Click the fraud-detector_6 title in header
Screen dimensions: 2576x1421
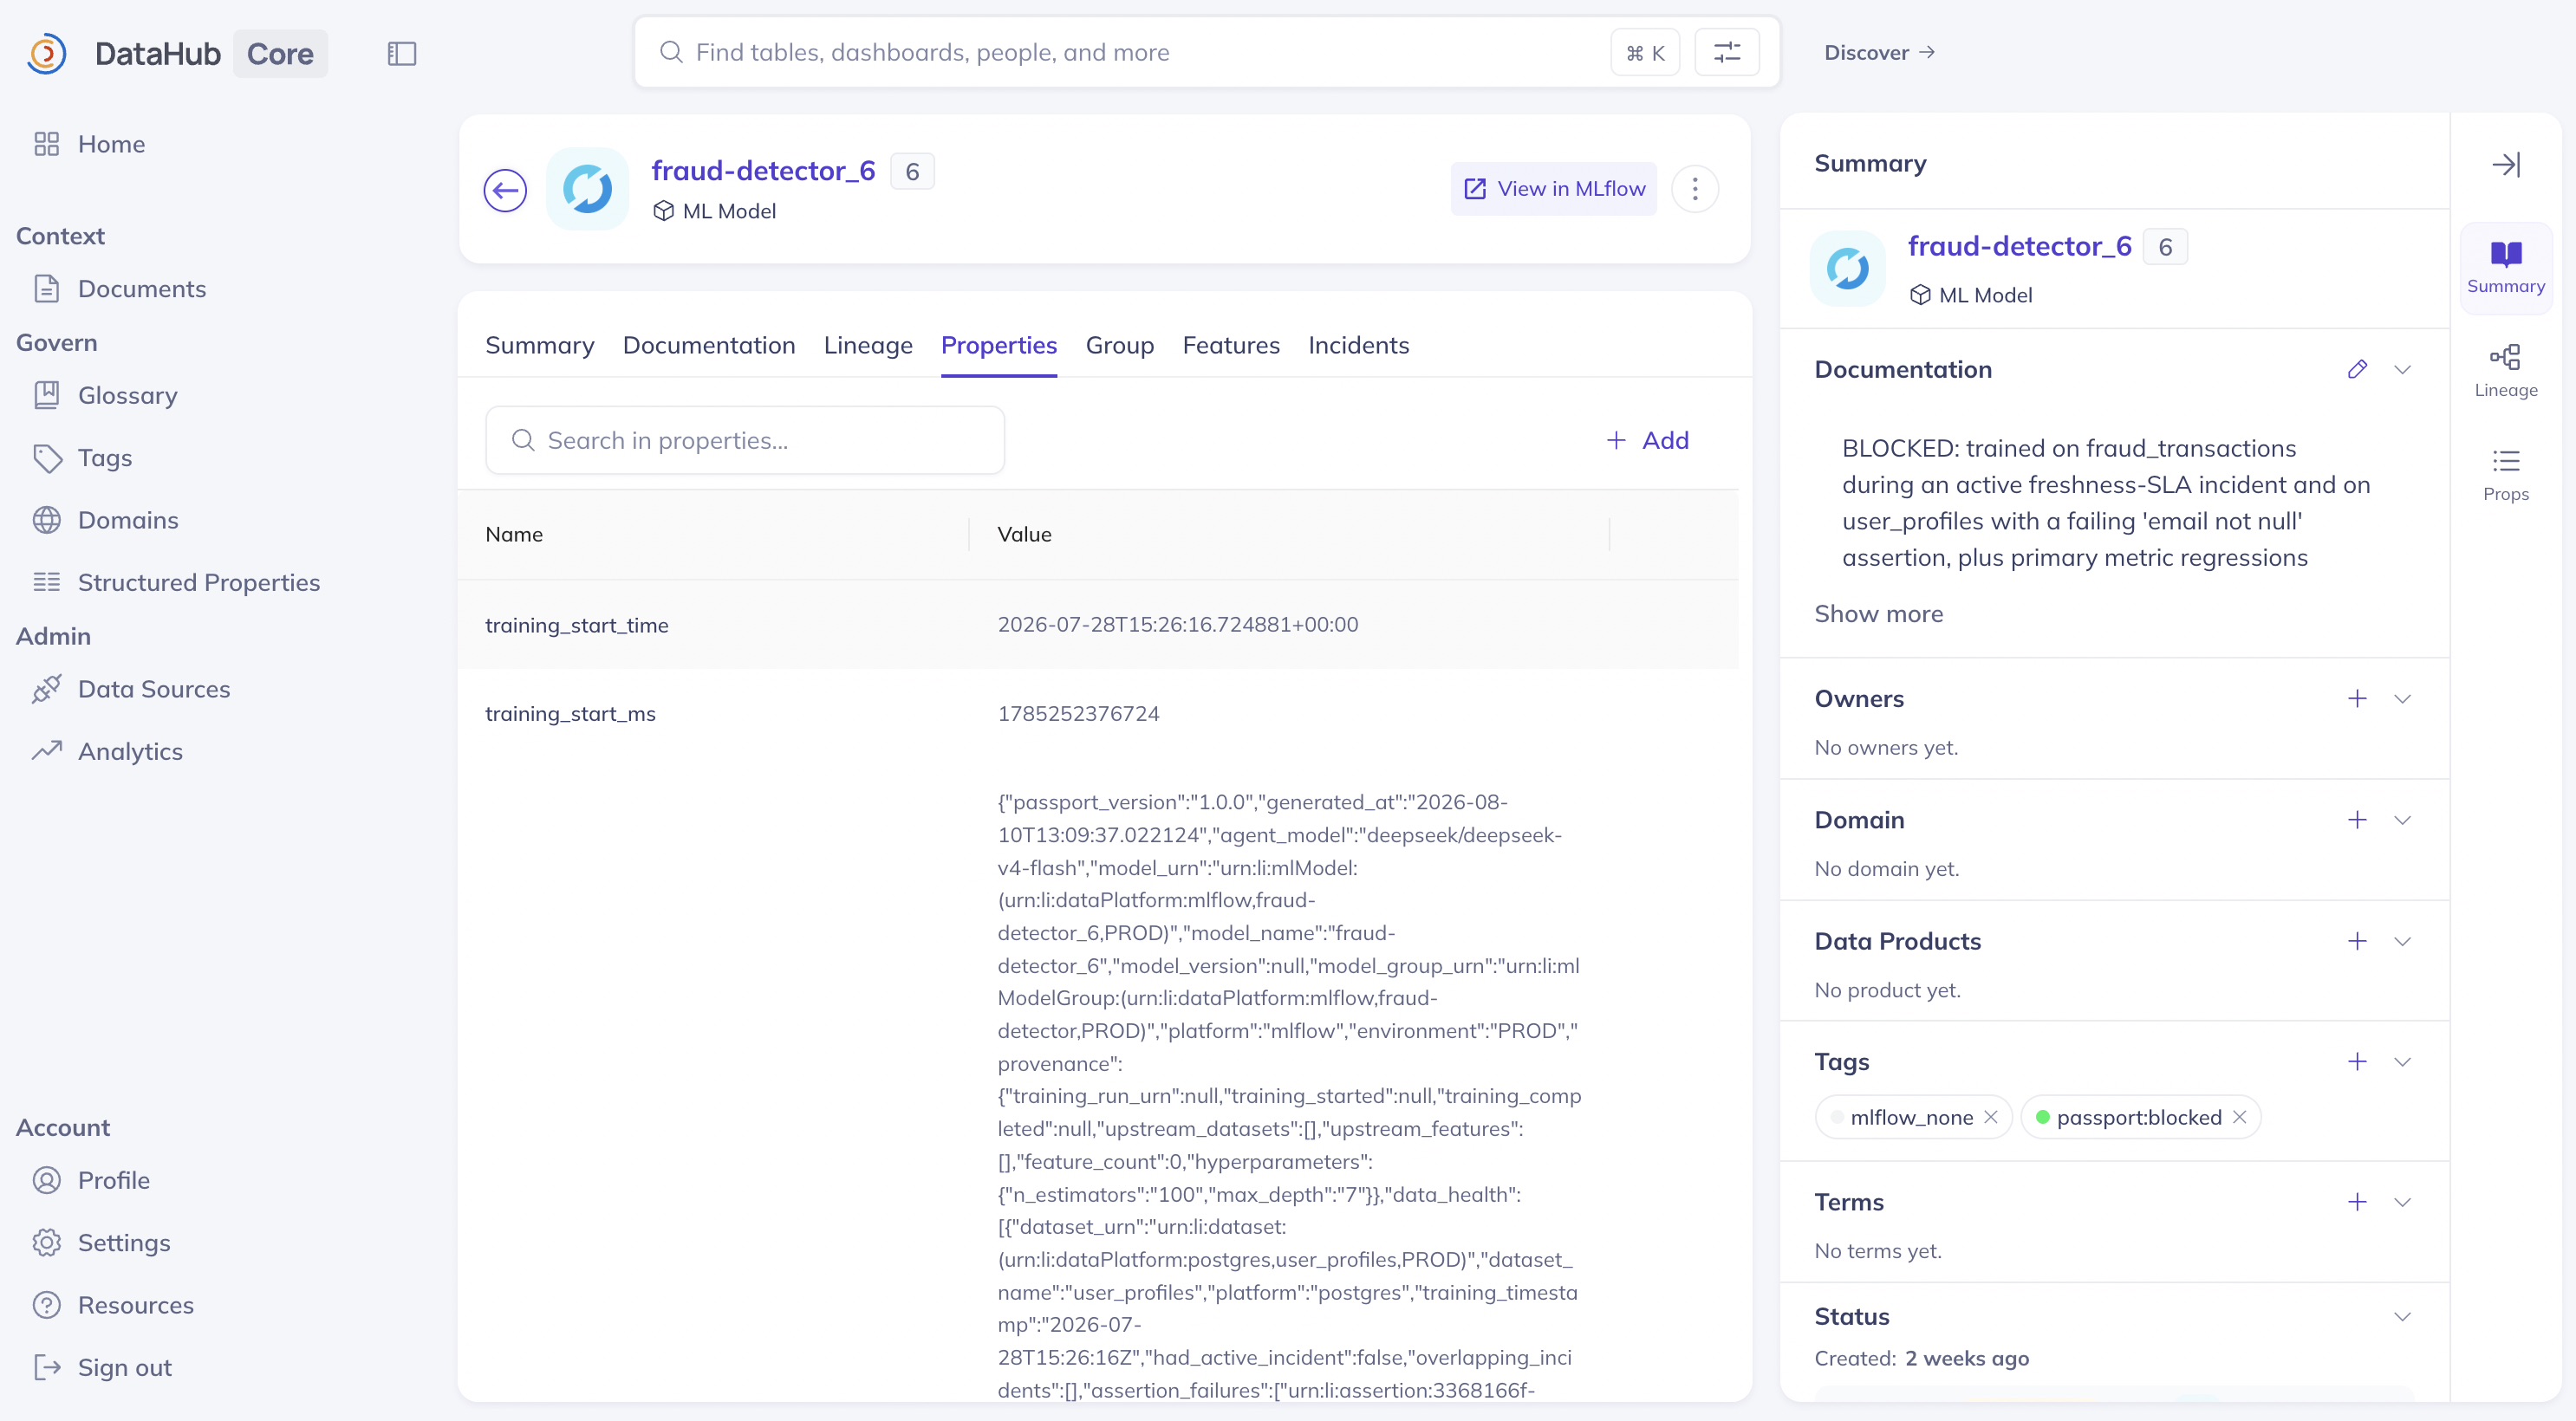(x=763, y=171)
